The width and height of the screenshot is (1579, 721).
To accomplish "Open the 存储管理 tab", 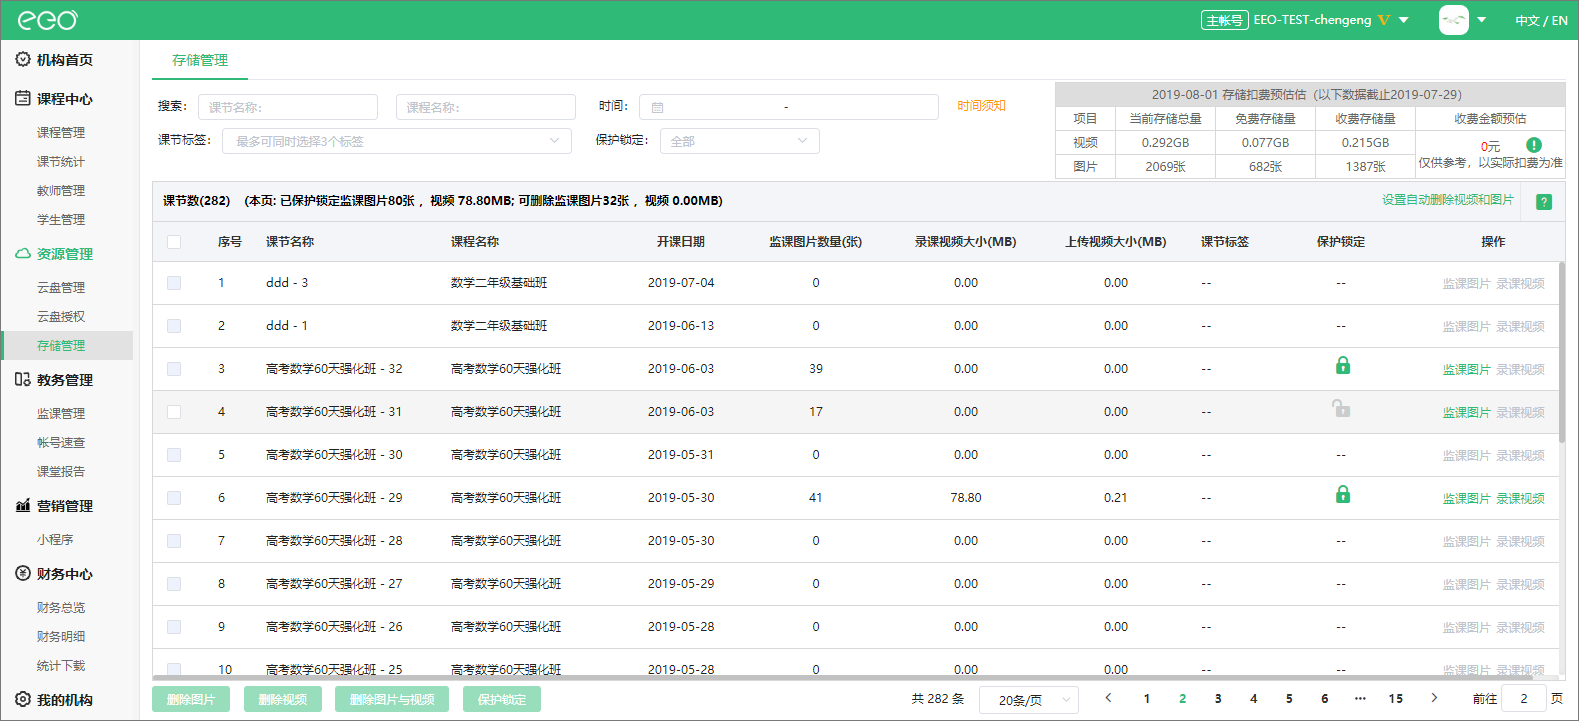I will (x=200, y=60).
